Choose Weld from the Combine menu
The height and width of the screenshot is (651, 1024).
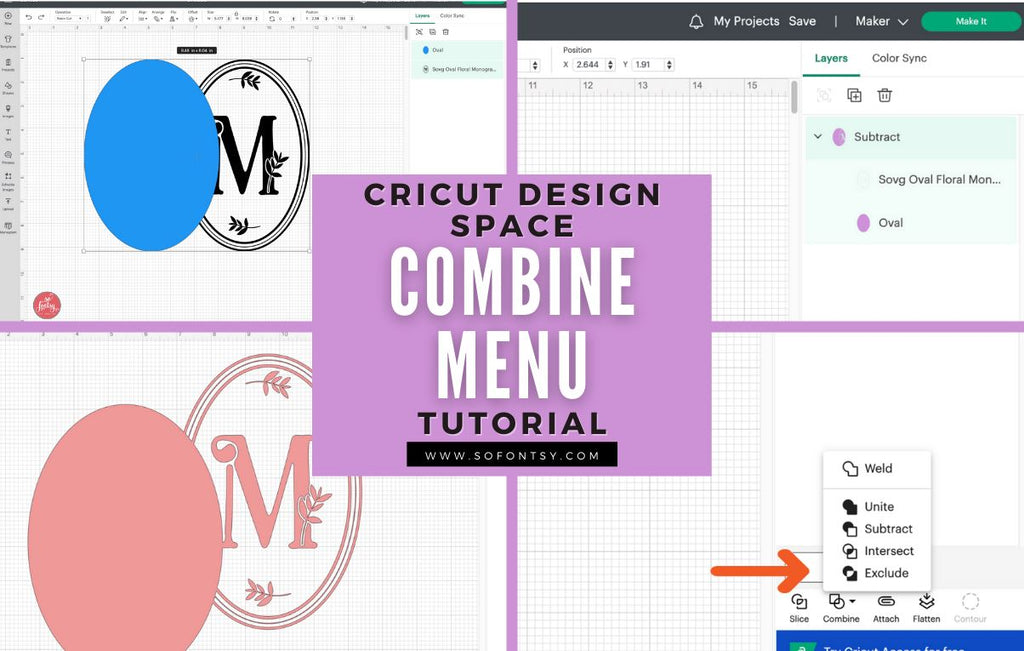pyautogui.click(x=877, y=468)
